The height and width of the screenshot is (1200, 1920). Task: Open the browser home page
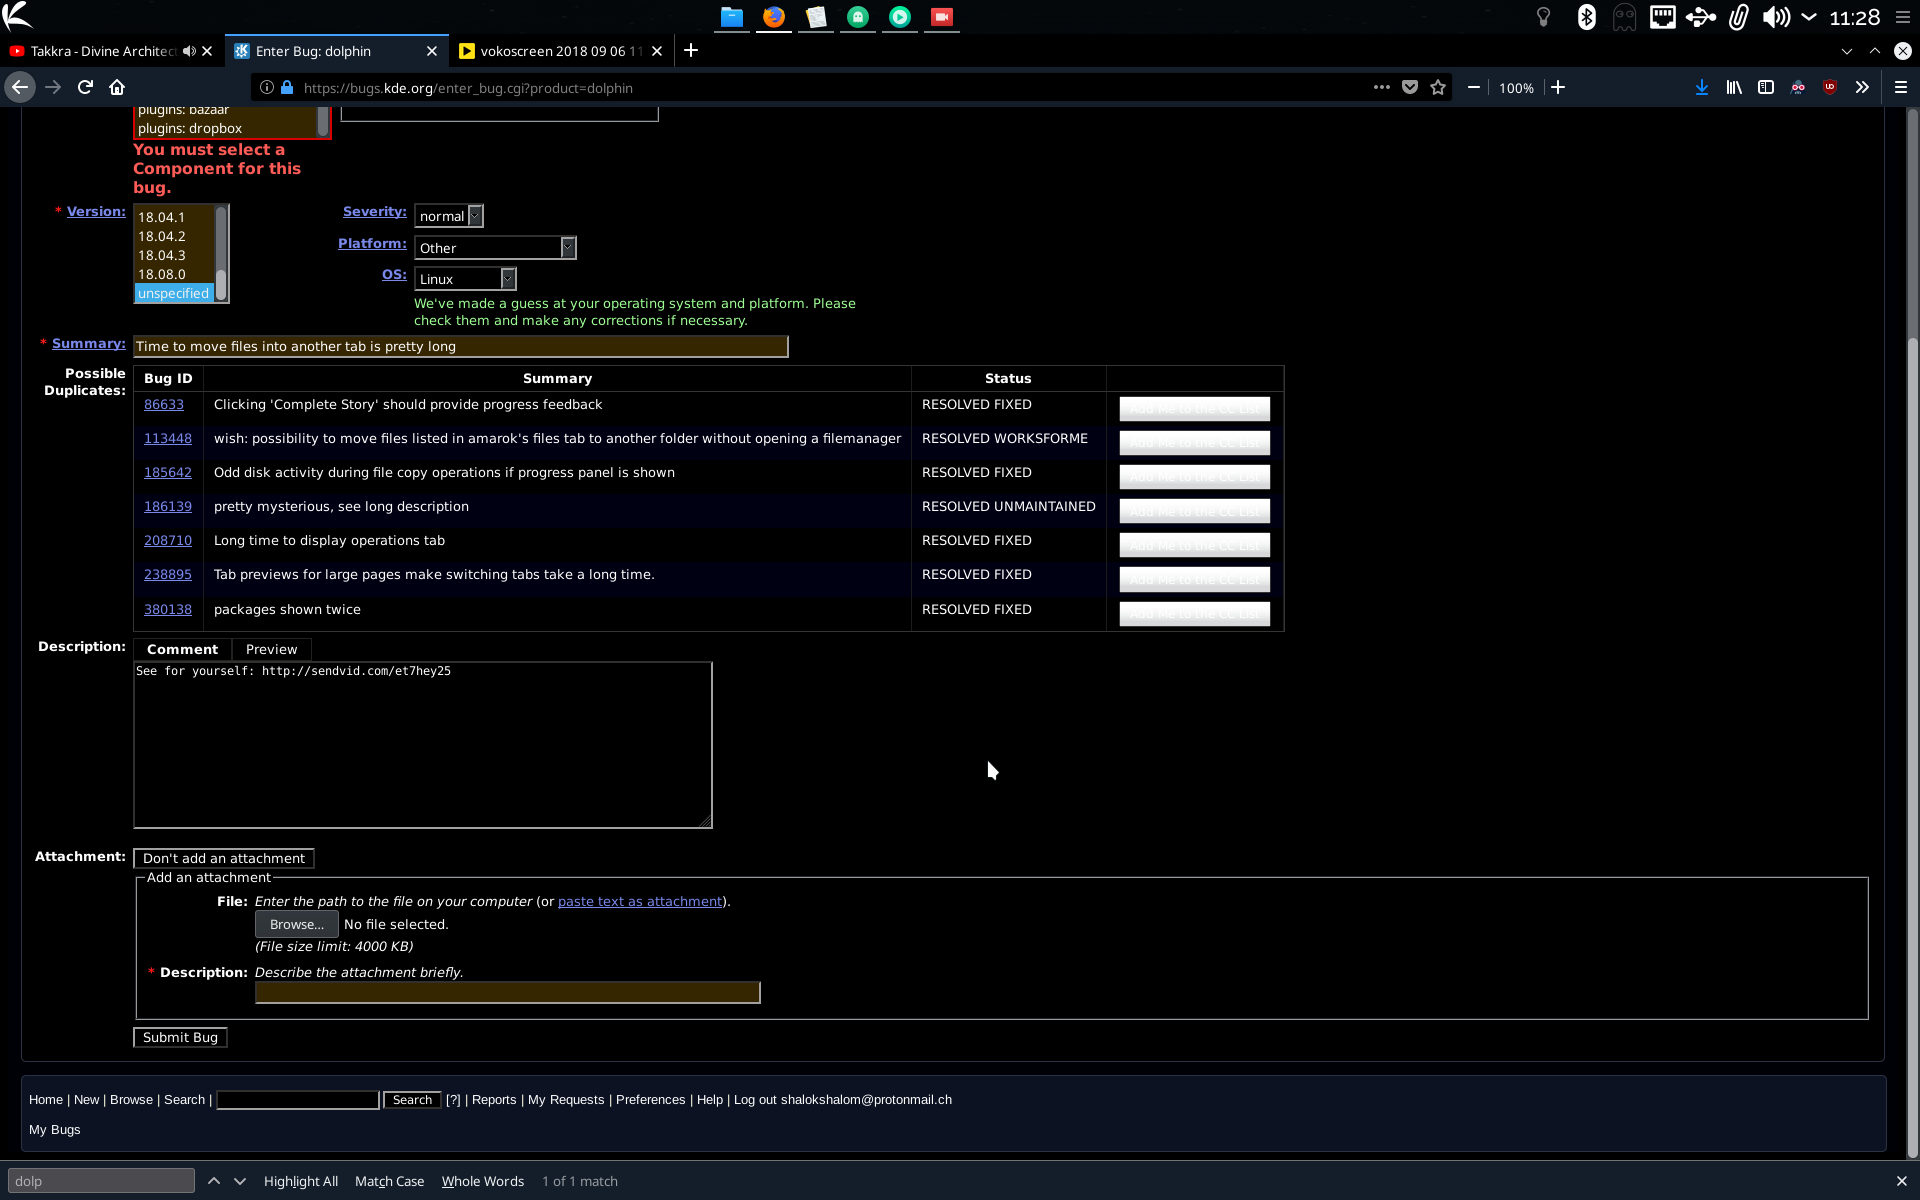117,88
